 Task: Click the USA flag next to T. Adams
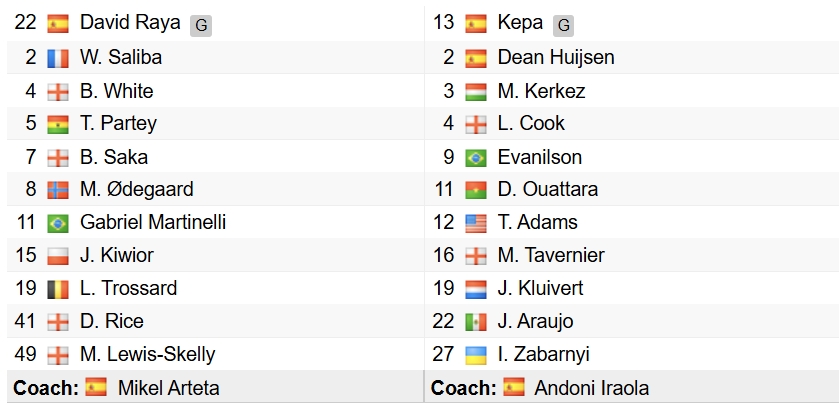(476, 223)
